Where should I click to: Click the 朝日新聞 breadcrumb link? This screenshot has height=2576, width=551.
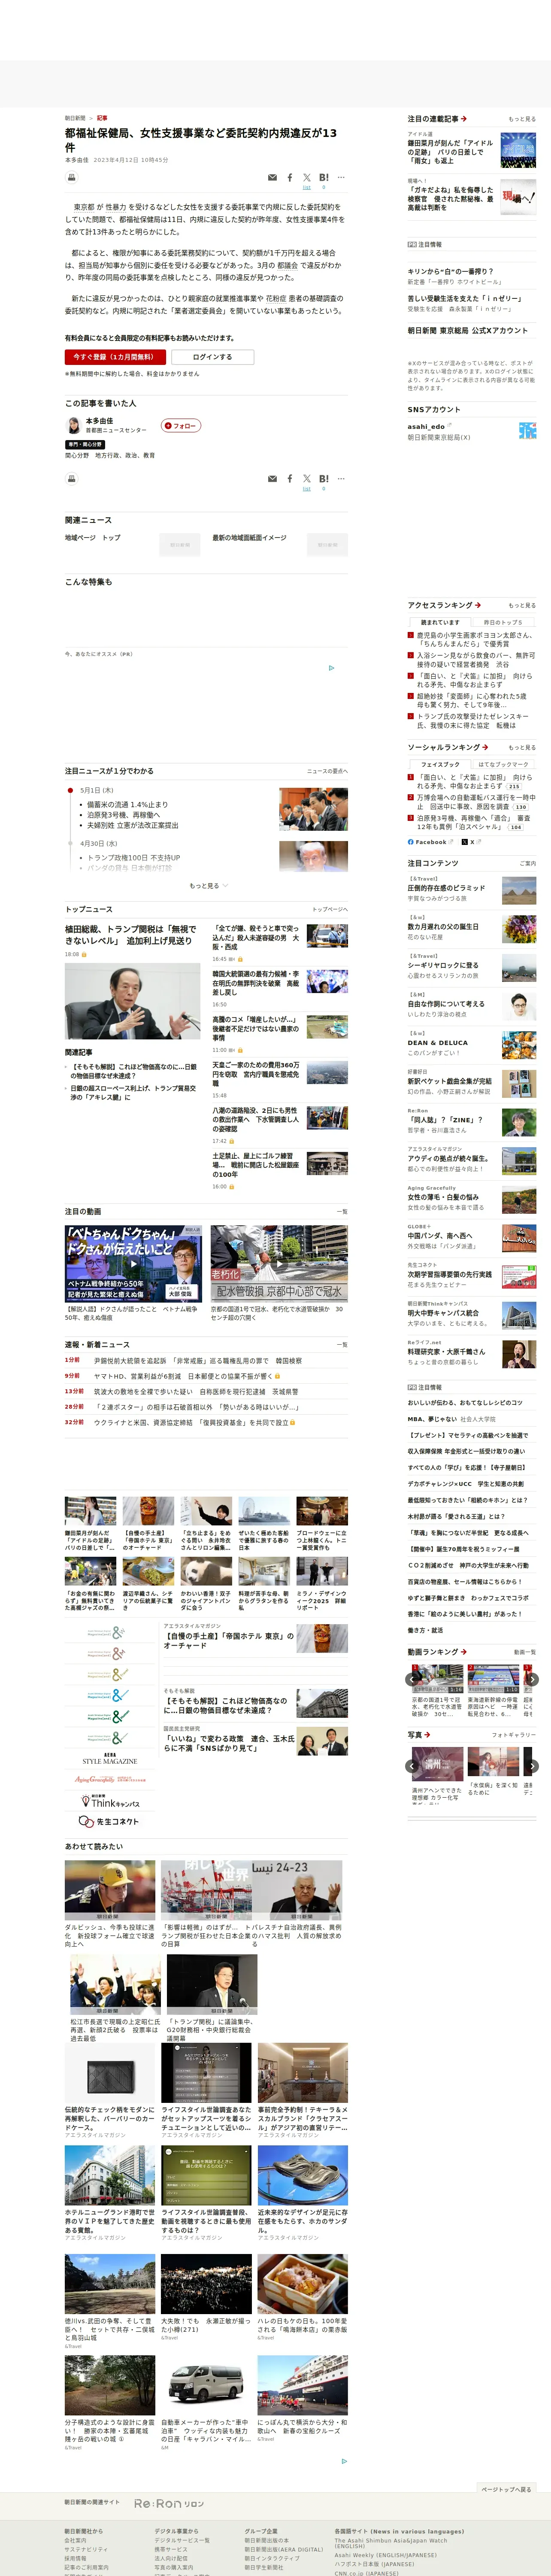[75, 118]
